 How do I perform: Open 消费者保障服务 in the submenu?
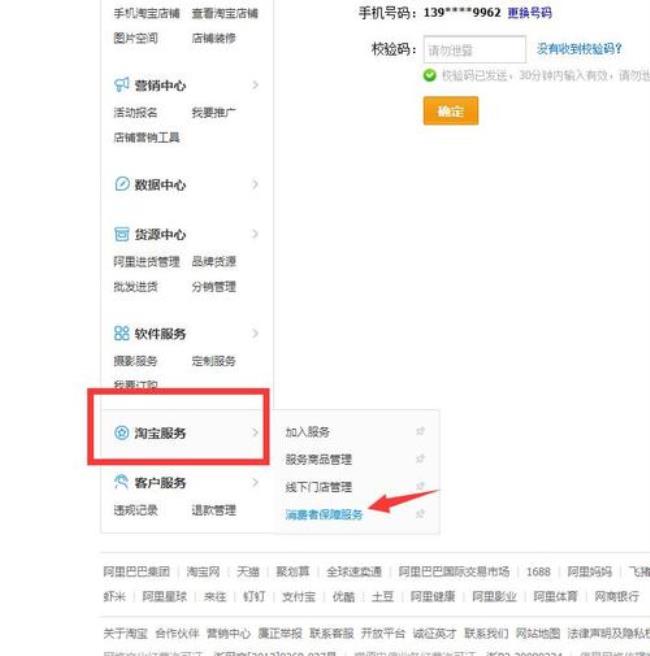pos(324,515)
